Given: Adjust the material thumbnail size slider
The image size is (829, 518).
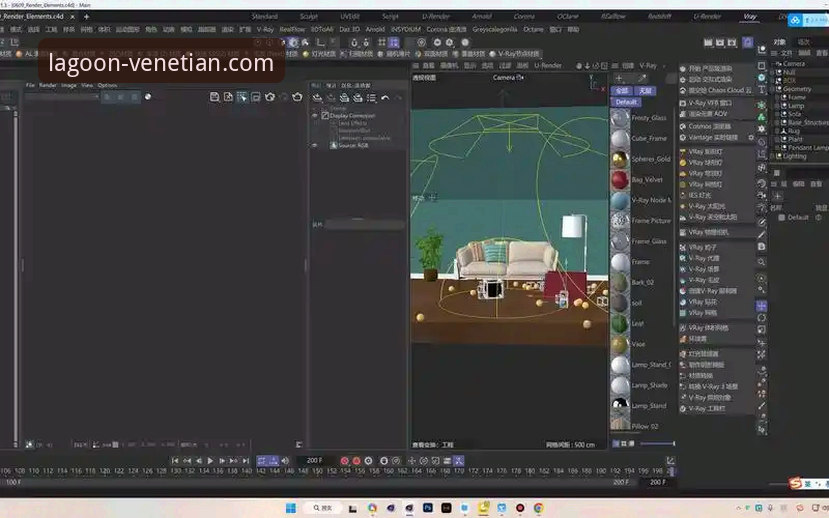Looking at the screenshot, I should pyautogui.click(x=657, y=443).
